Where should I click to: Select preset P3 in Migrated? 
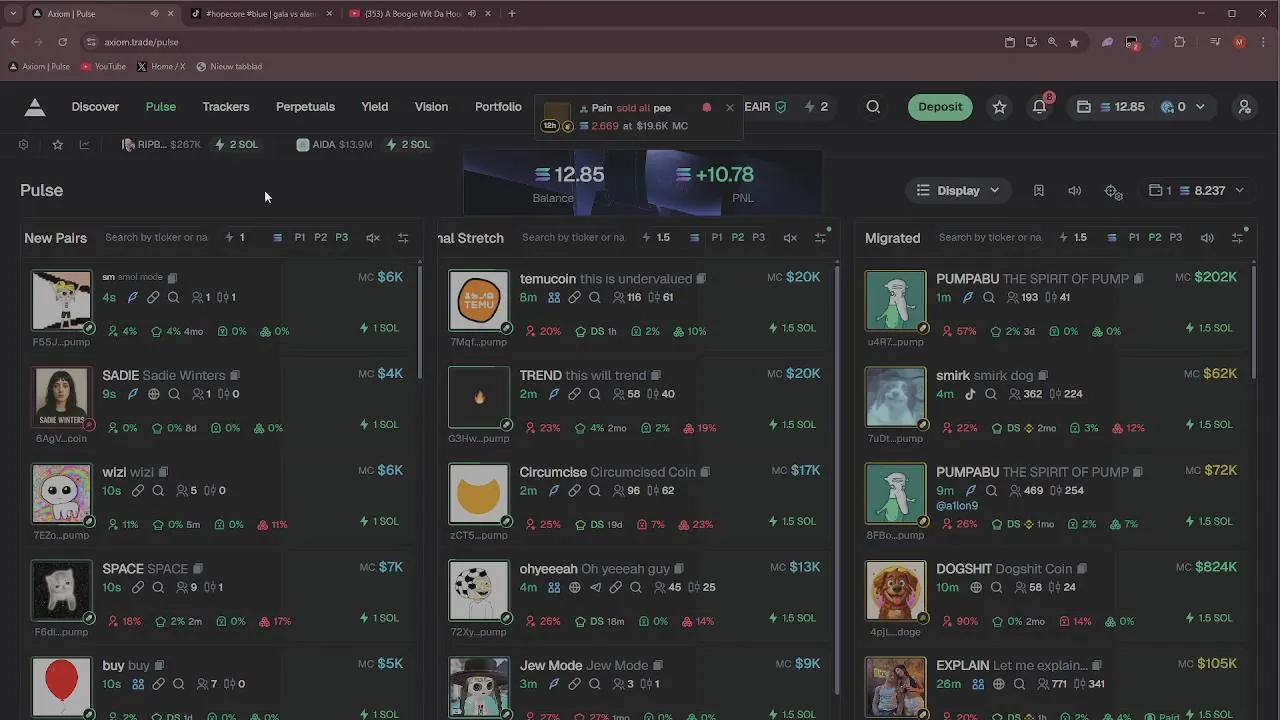tap(1175, 238)
